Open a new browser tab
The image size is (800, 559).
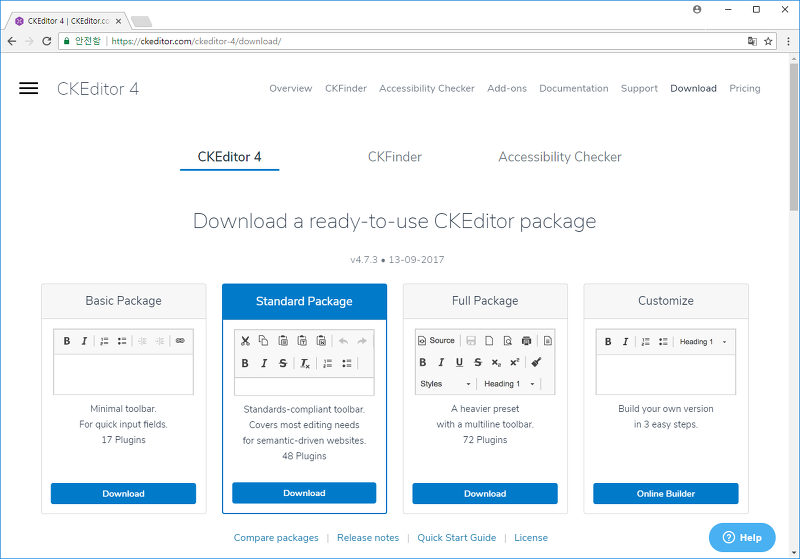pyautogui.click(x=141, y=21)
